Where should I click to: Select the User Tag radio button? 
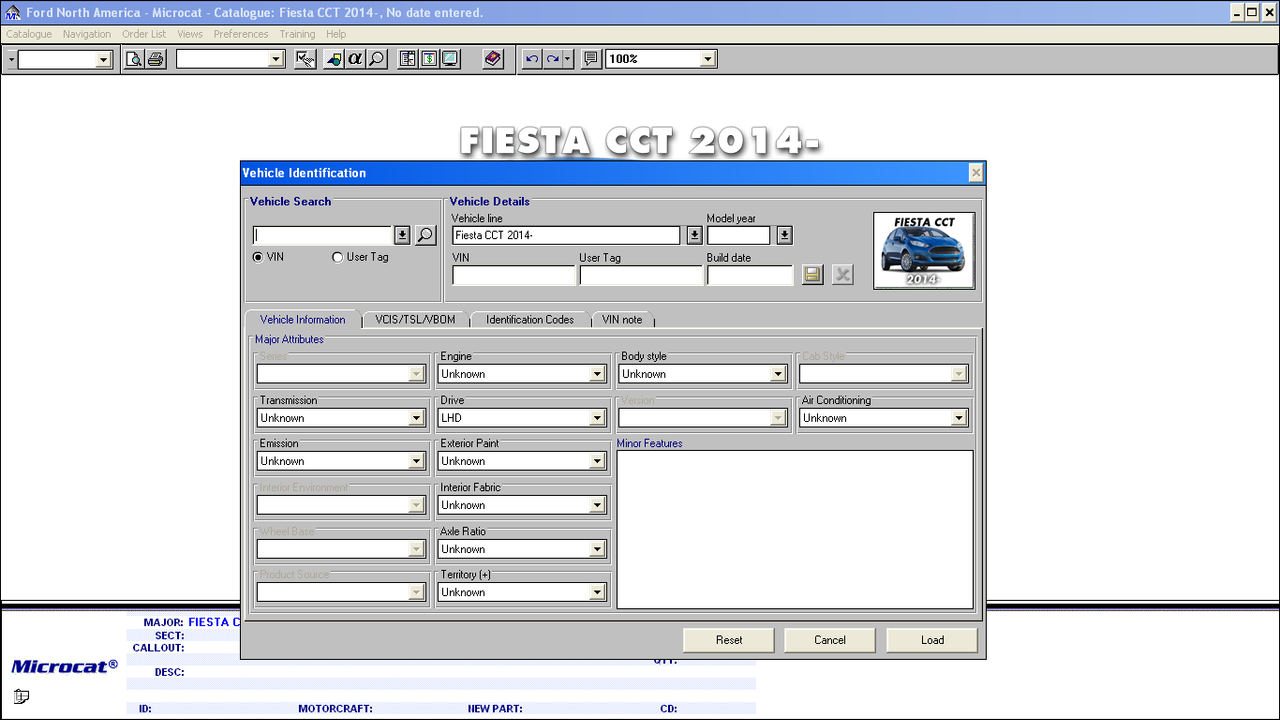(337, 257)
